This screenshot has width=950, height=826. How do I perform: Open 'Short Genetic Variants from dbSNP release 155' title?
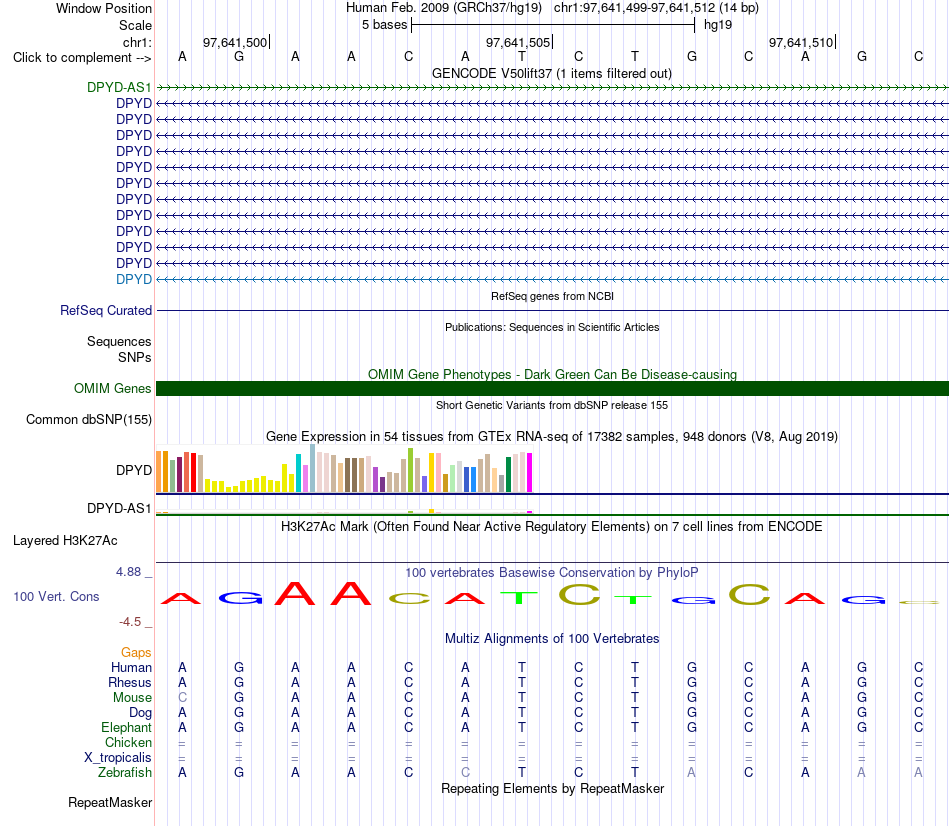pos(552,405)
